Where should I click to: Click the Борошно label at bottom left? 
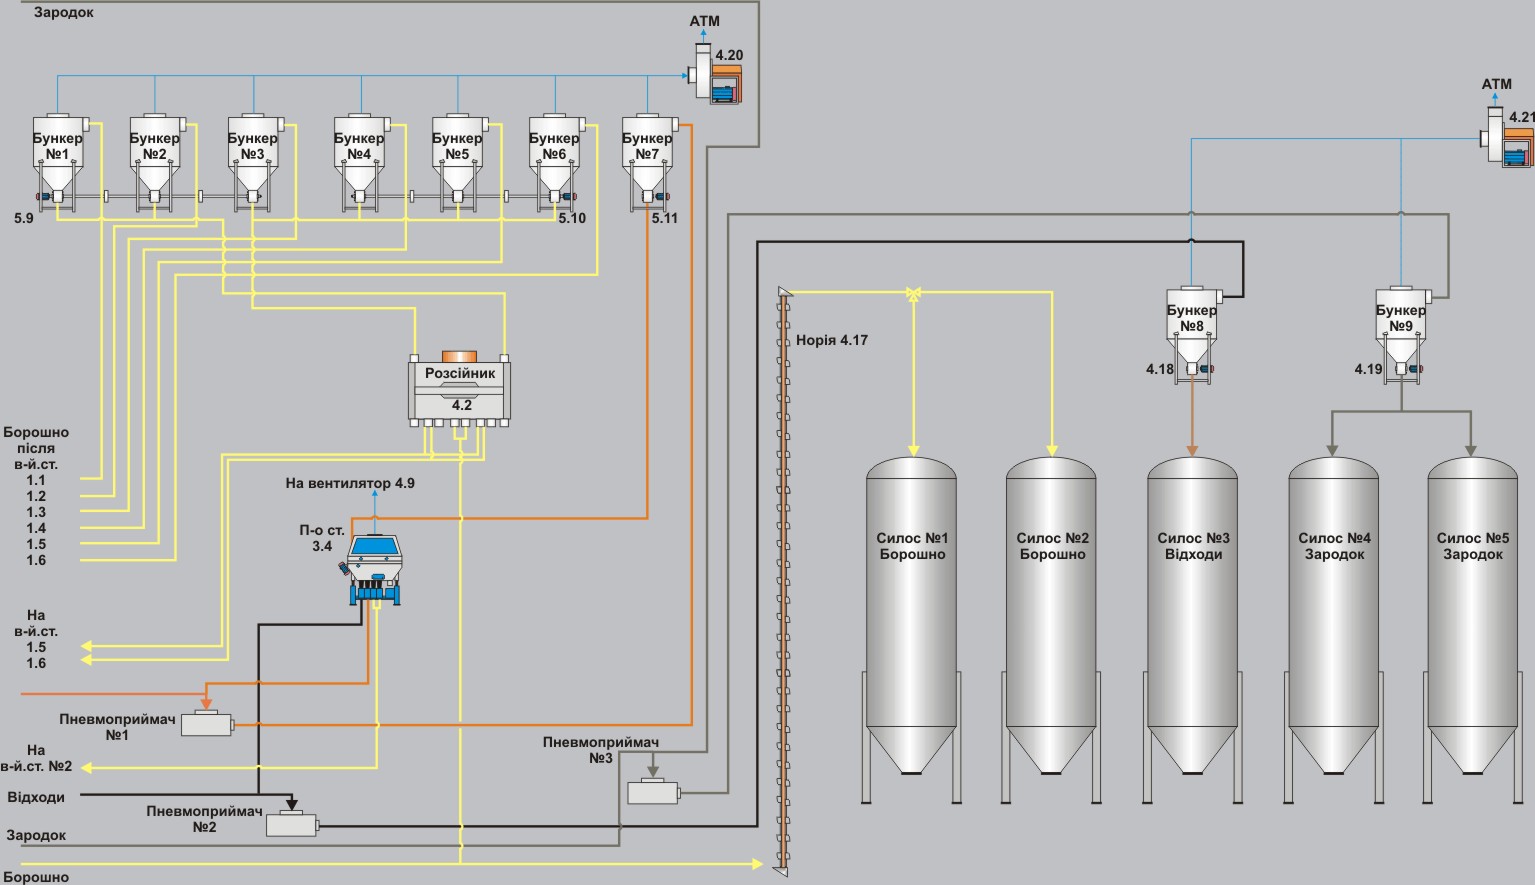pos(36,877)
